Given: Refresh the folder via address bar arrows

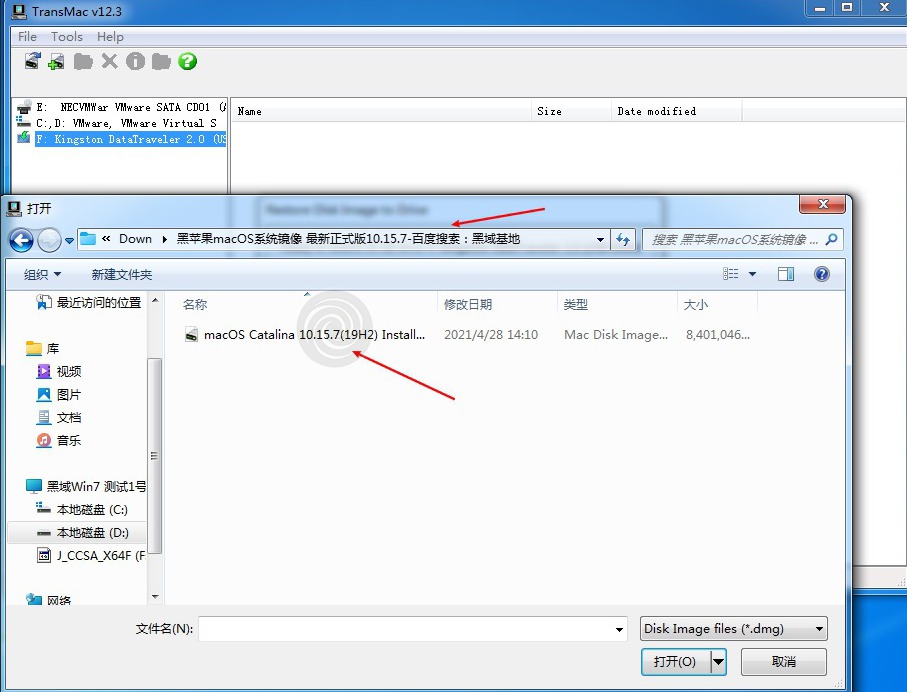Looking at the screenshot, I should point(623,239).
